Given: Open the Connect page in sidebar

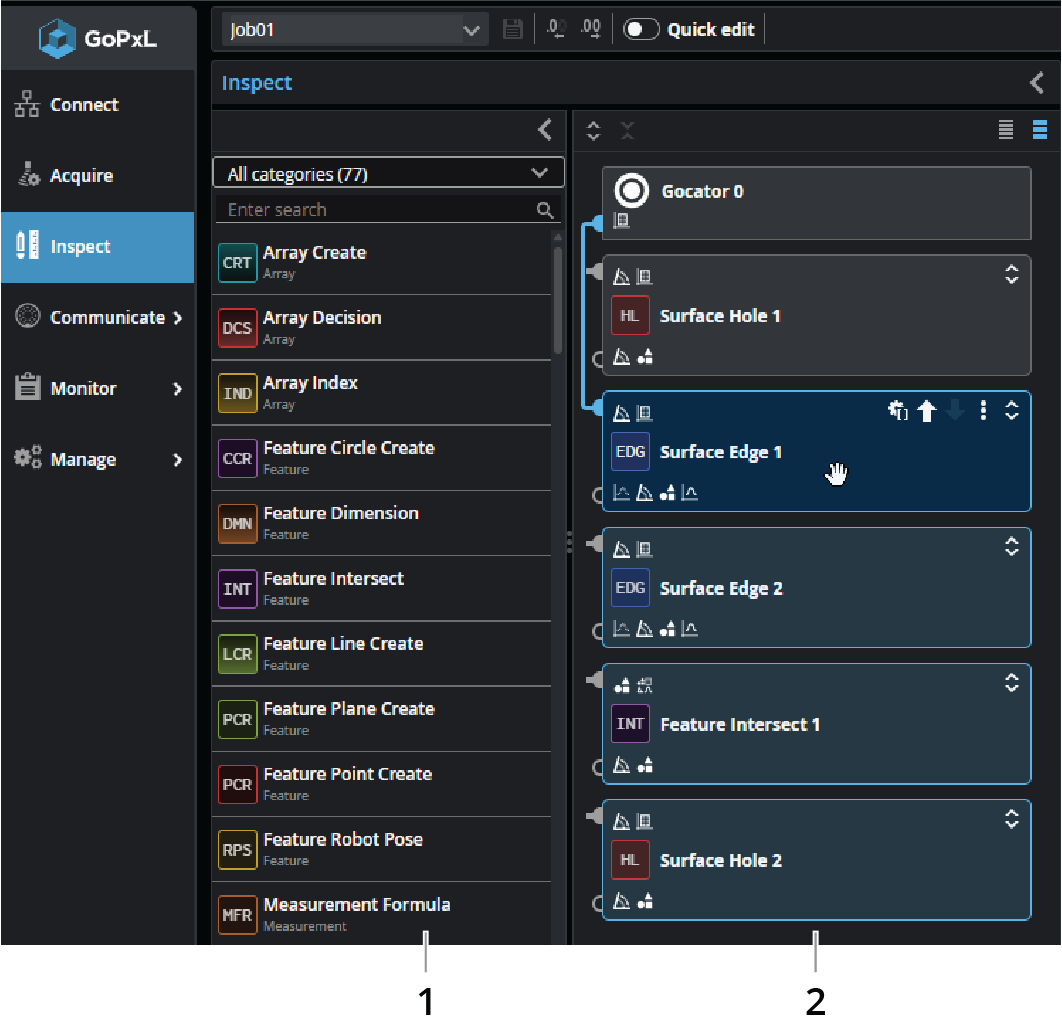Looking at the screenshot, I should (84, 105).
